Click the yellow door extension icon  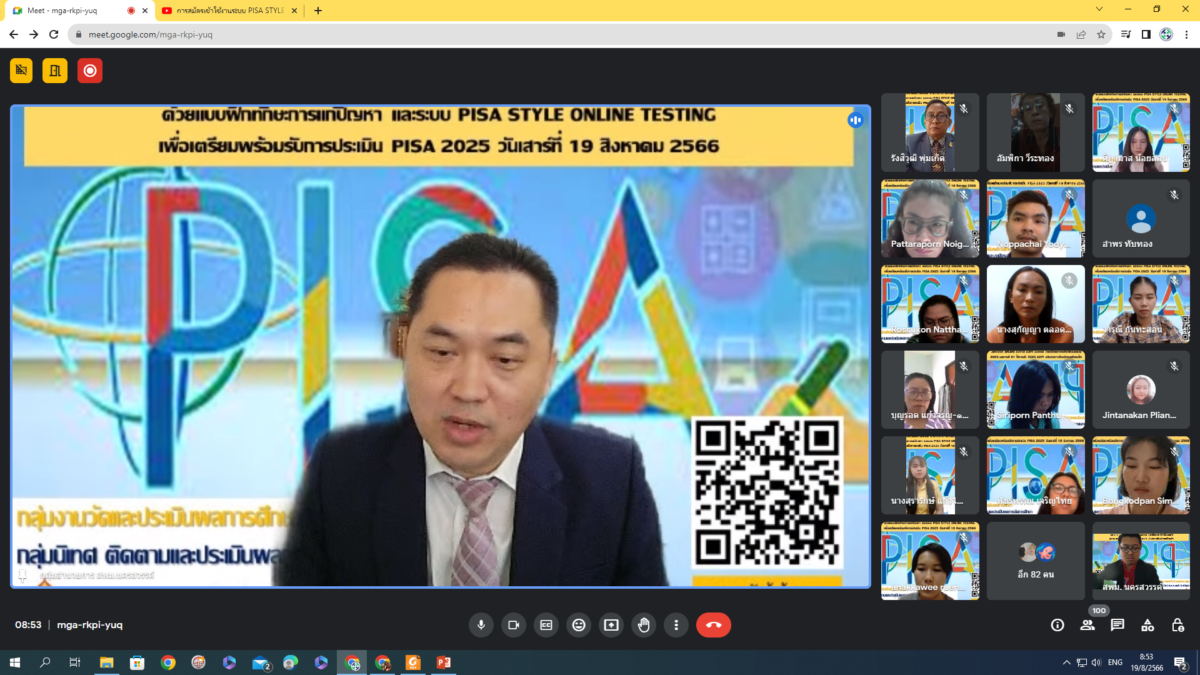coord(55,70)
